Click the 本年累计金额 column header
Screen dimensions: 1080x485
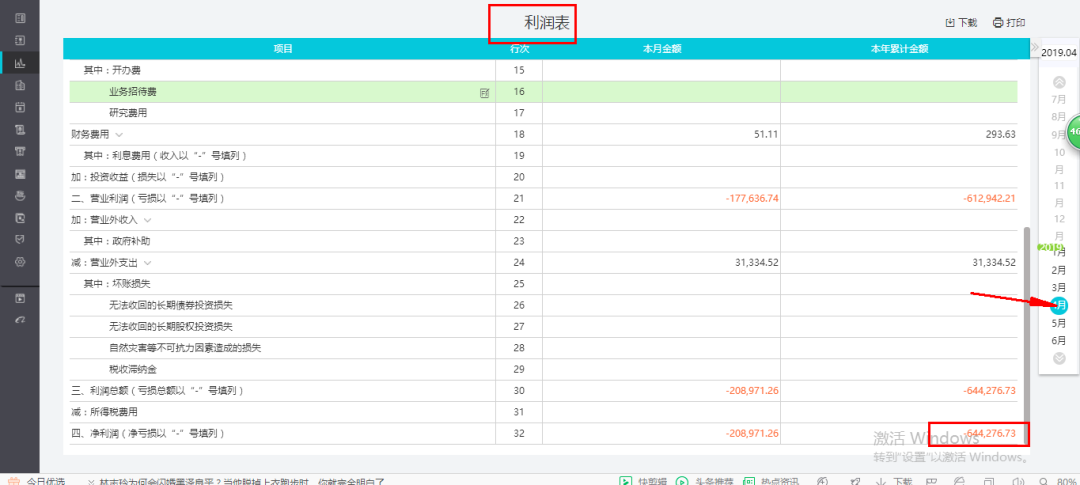pos(899,49)
